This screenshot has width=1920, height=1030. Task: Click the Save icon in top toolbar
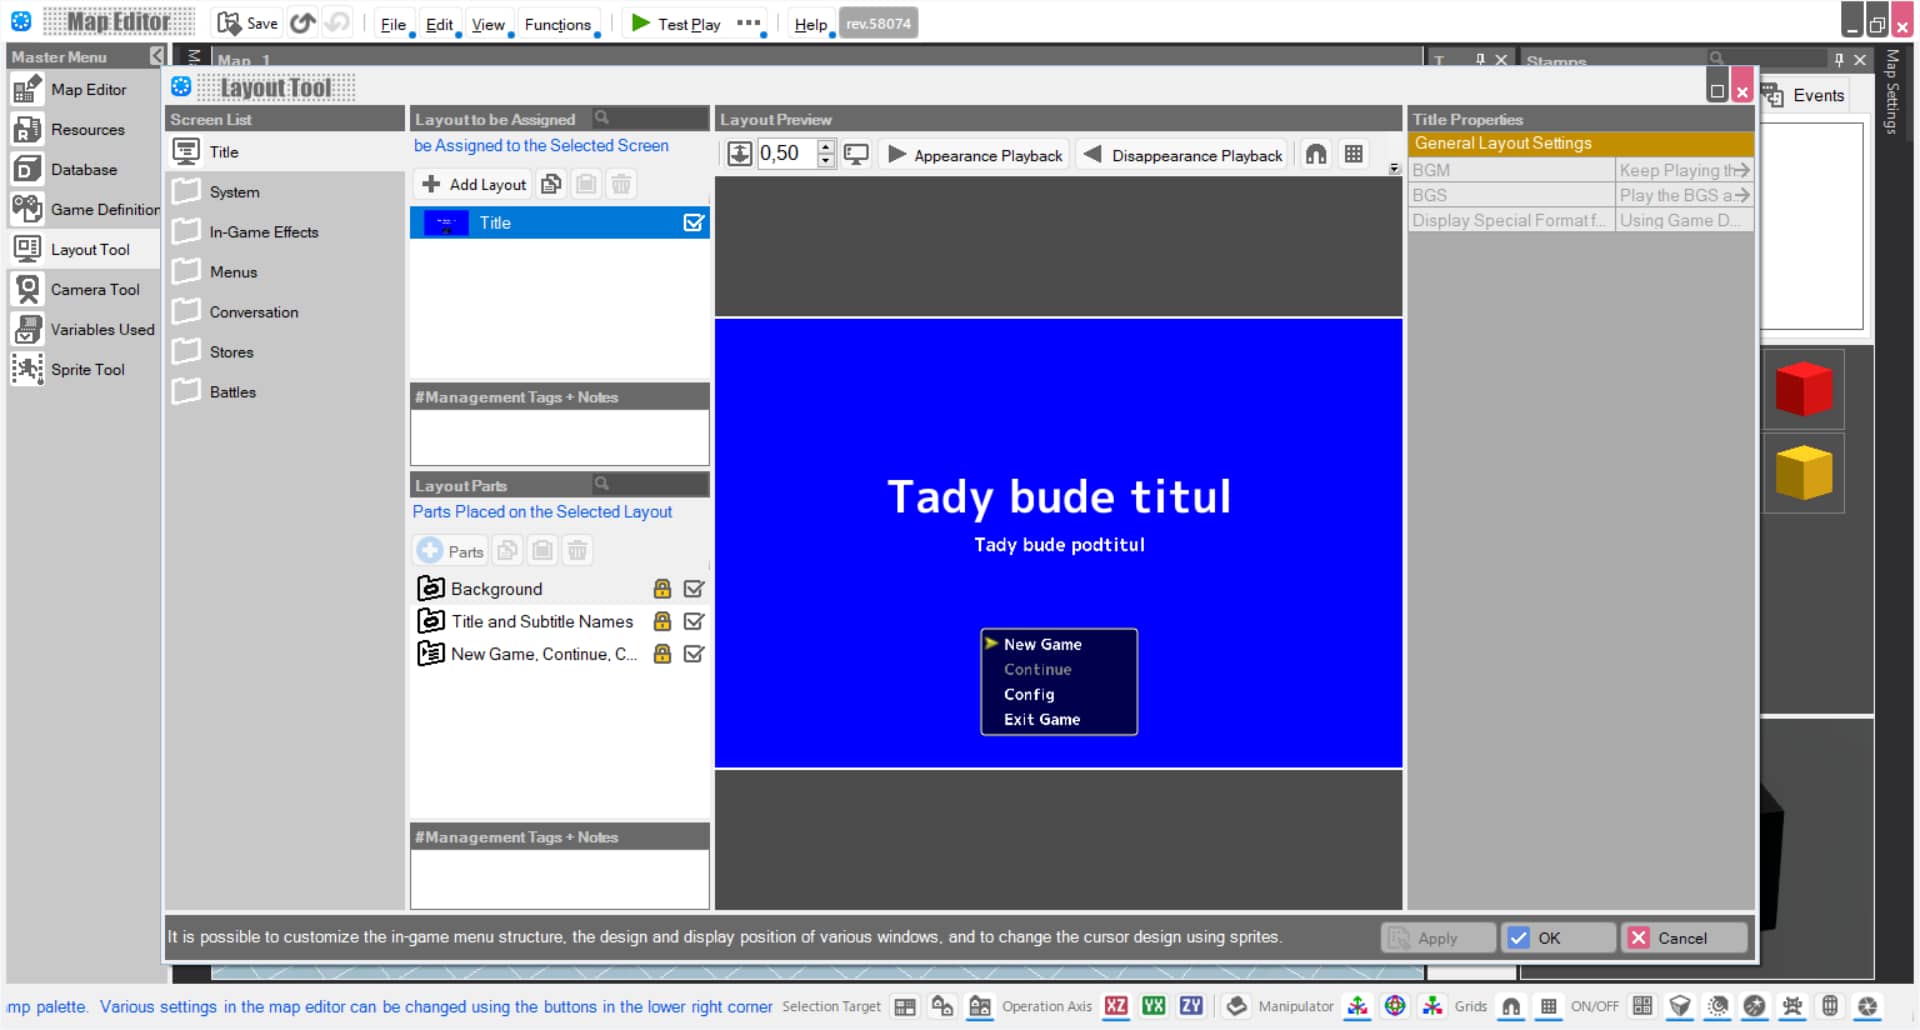247,23
